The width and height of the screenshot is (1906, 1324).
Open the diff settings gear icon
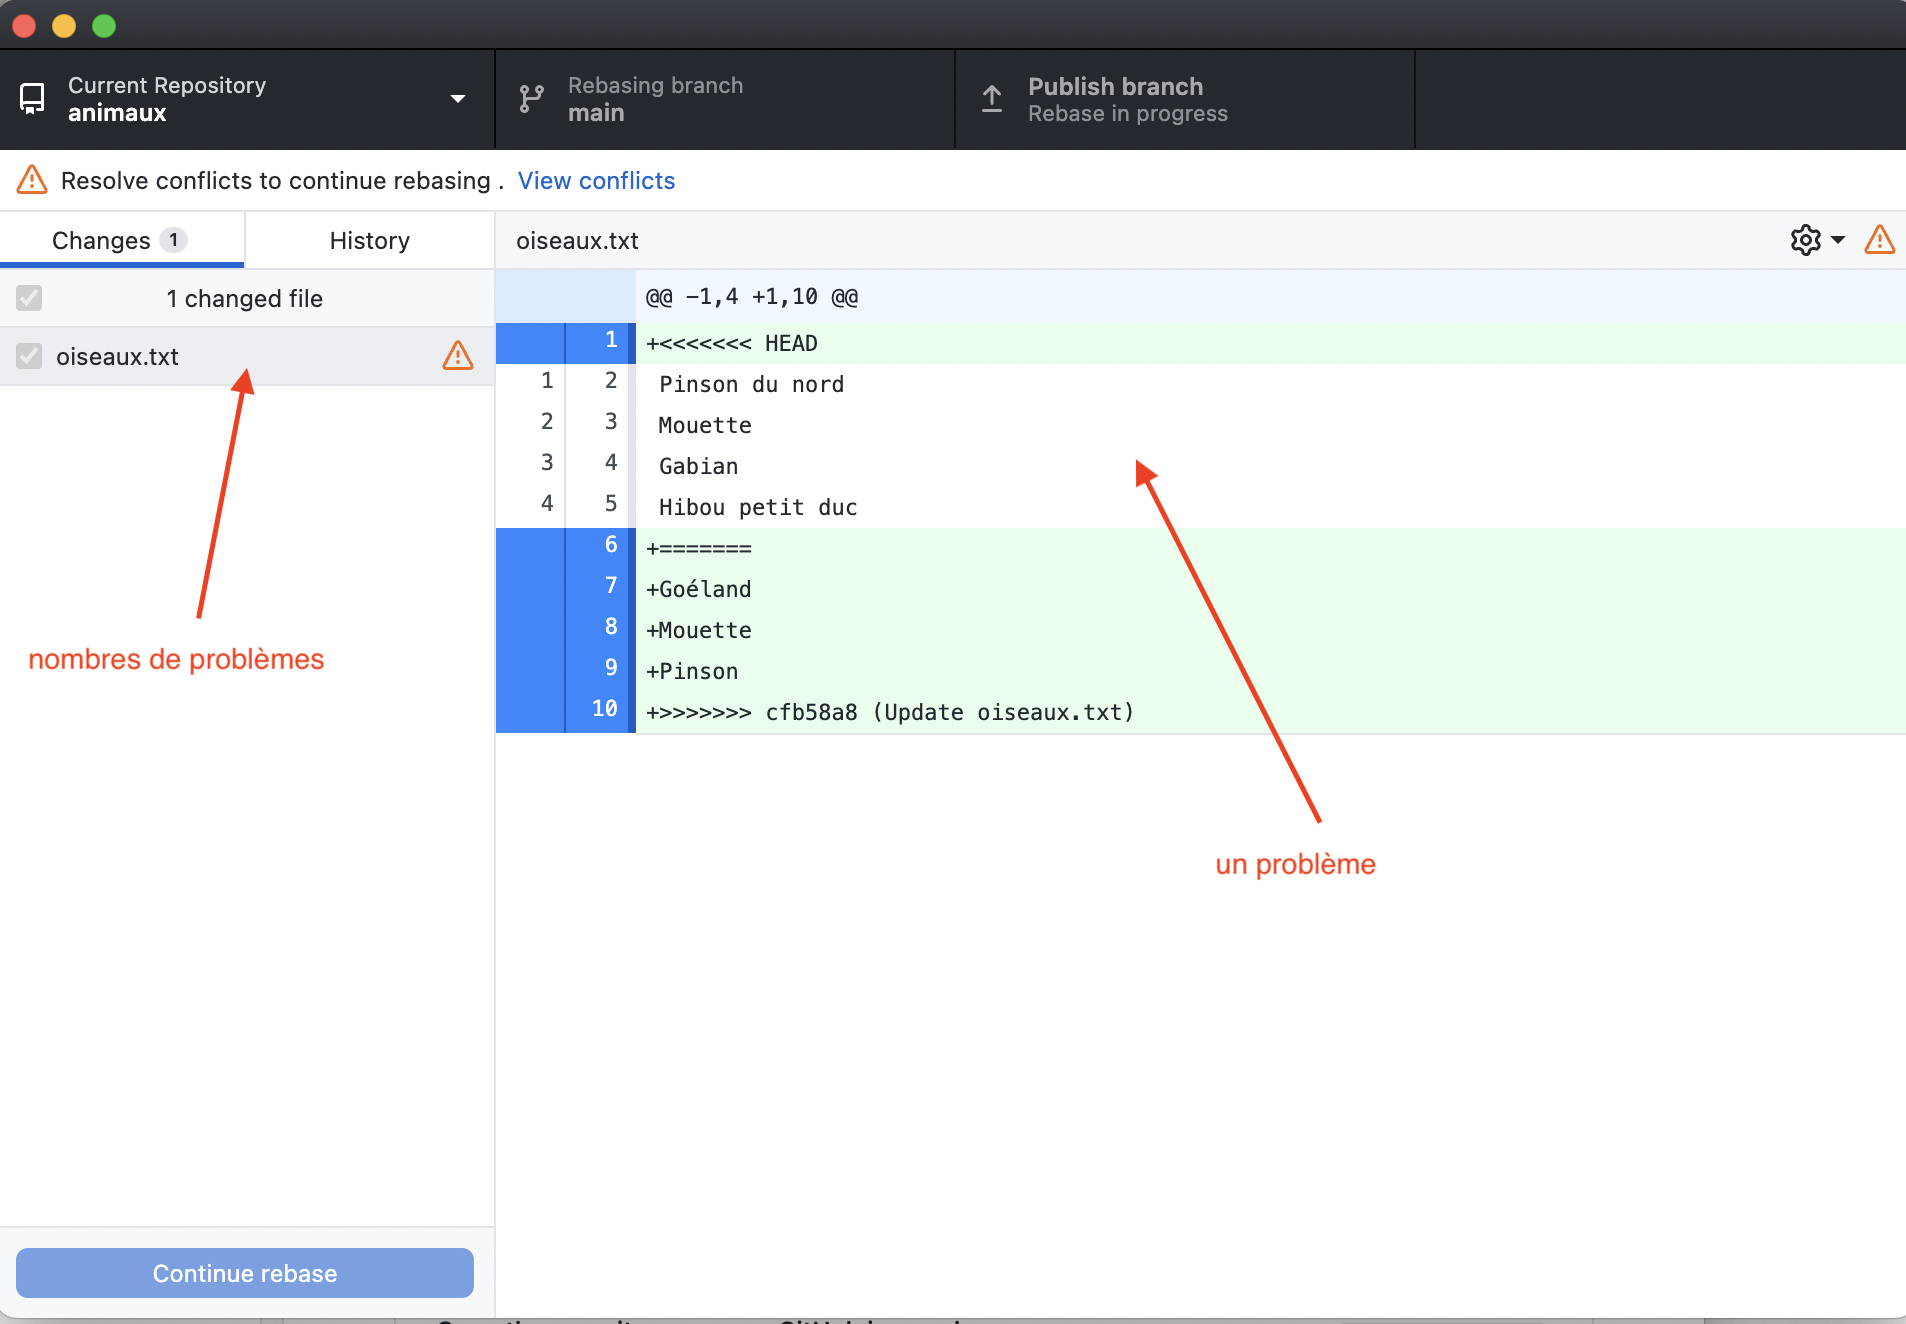pyautogui.click(x=1805, y=240)
